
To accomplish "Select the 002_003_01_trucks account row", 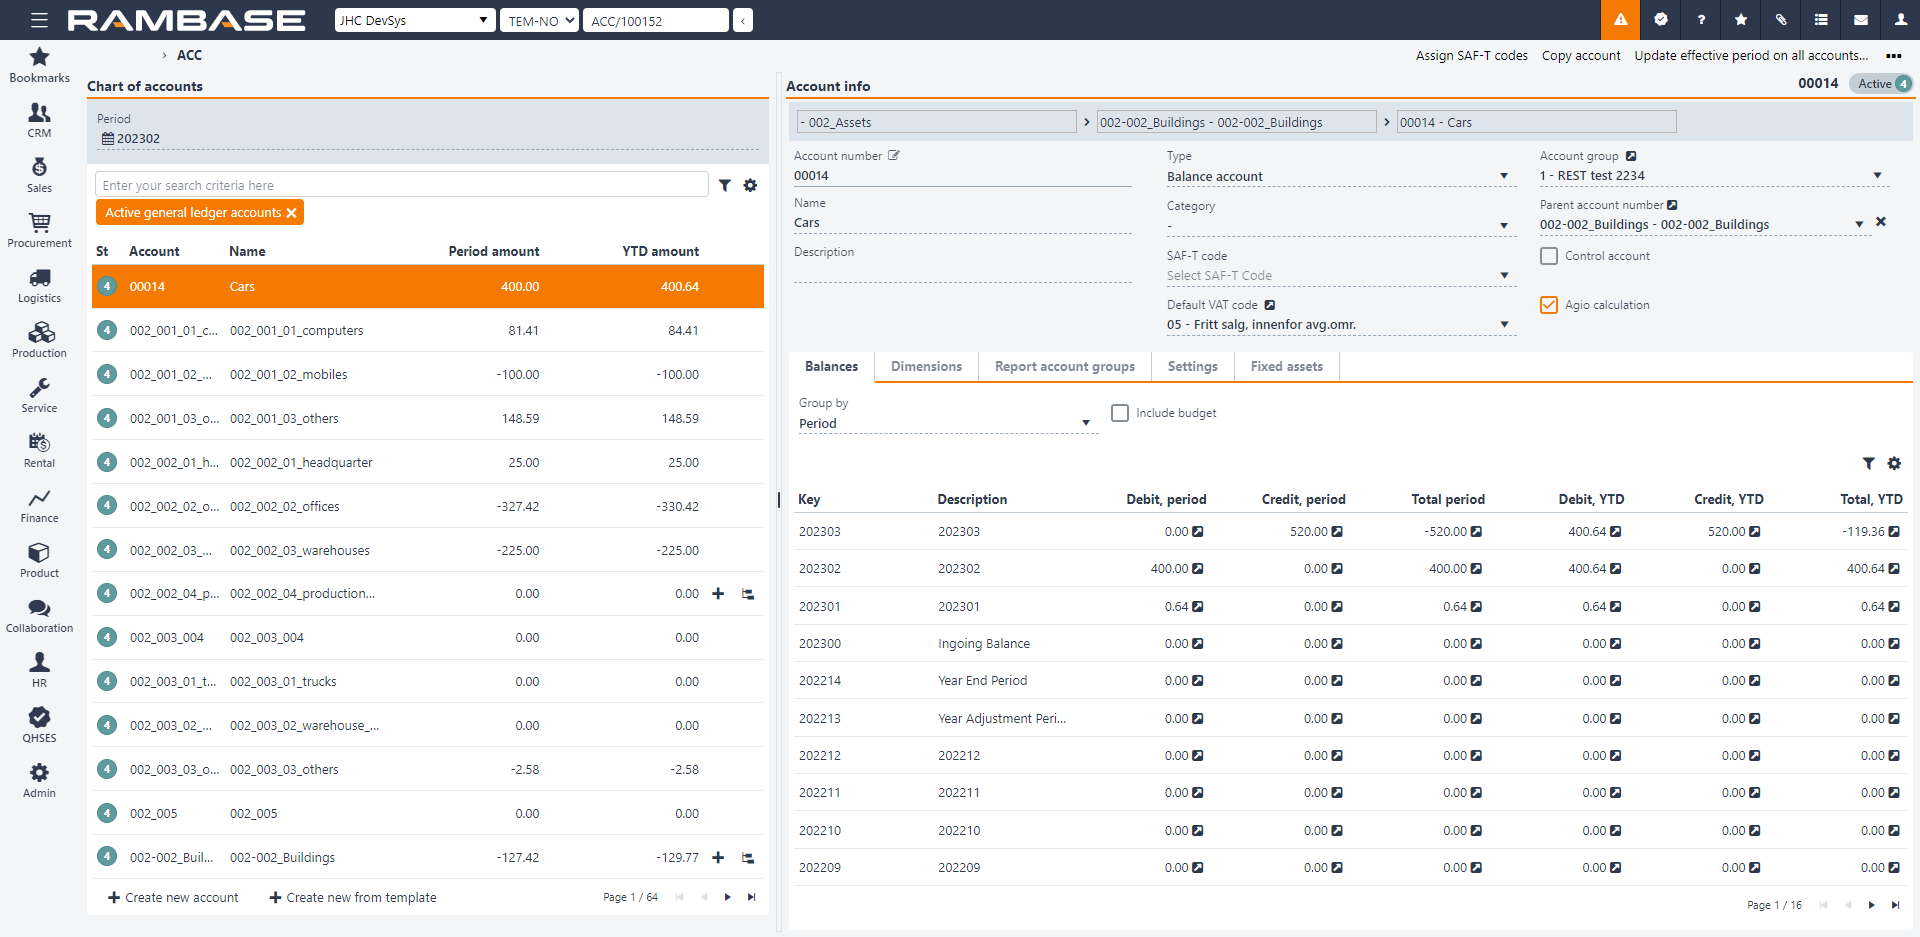I will pos(428,682).
